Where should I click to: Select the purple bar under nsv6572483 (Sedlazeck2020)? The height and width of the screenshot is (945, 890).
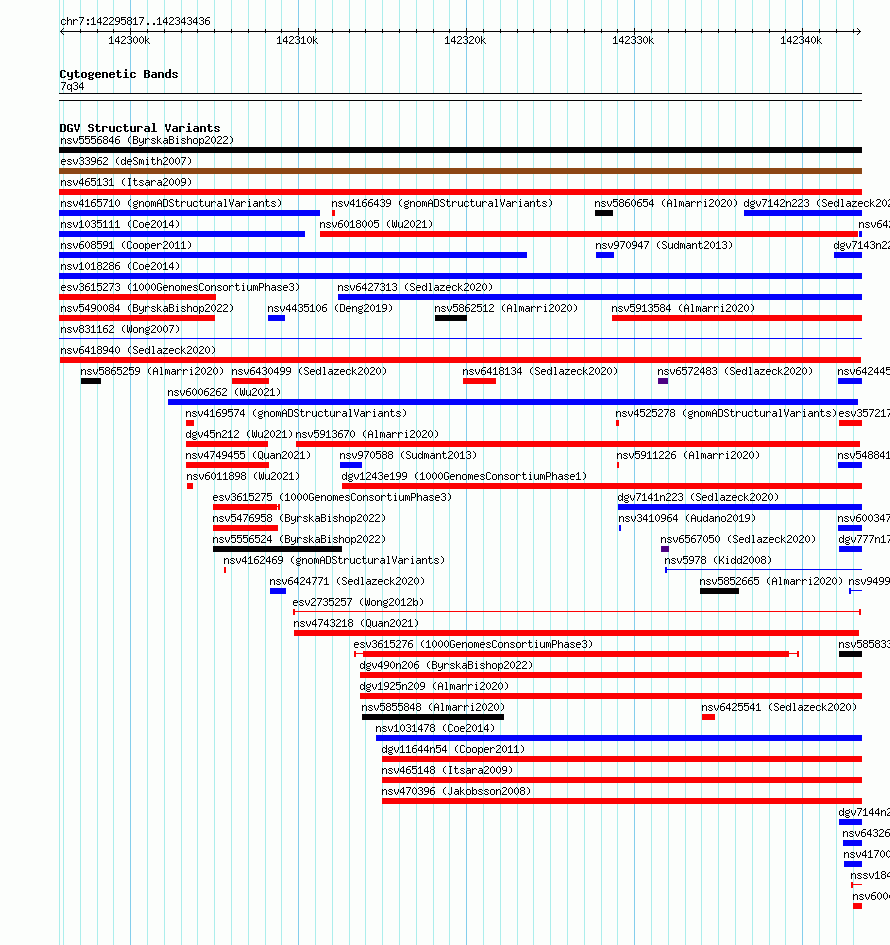663,381
